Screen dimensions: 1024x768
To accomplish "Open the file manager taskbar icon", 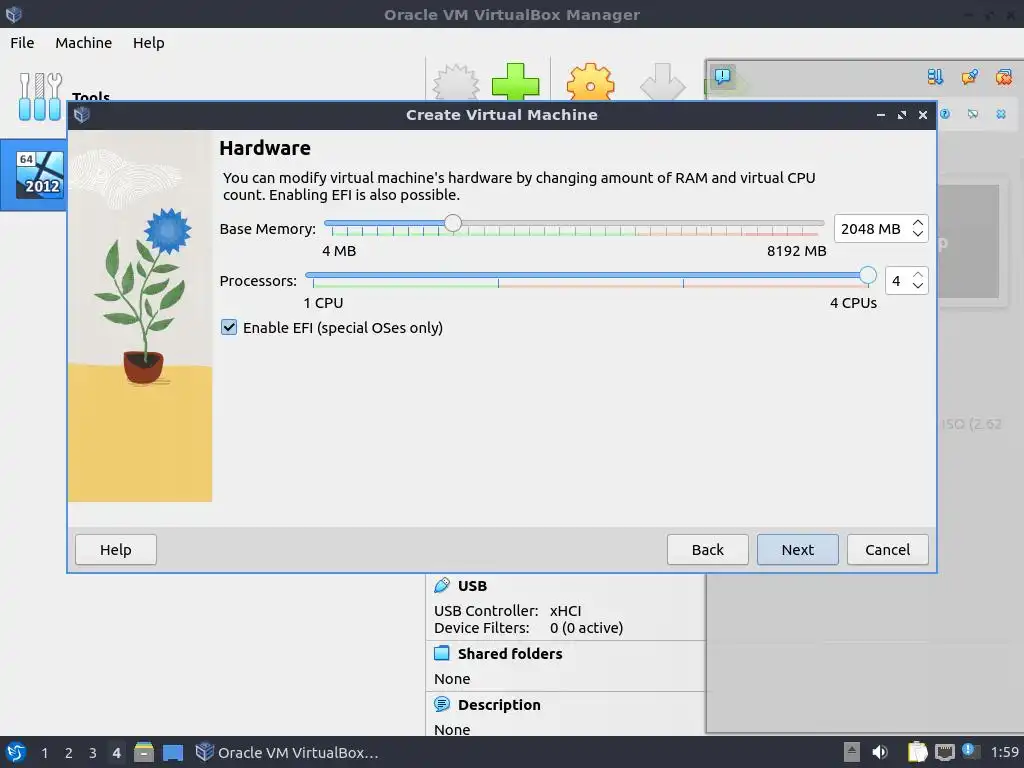I will click(144, 752).
